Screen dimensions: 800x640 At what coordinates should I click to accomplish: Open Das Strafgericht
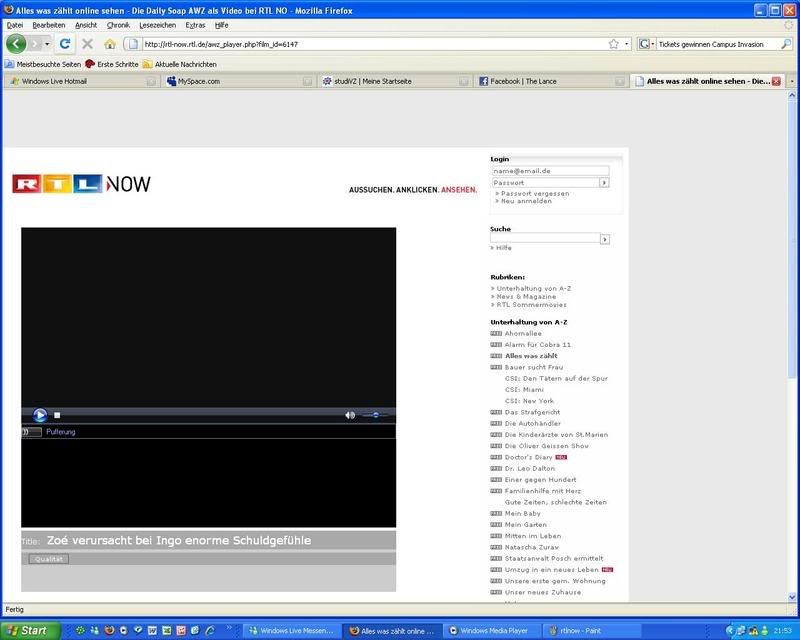click(532, 412)
